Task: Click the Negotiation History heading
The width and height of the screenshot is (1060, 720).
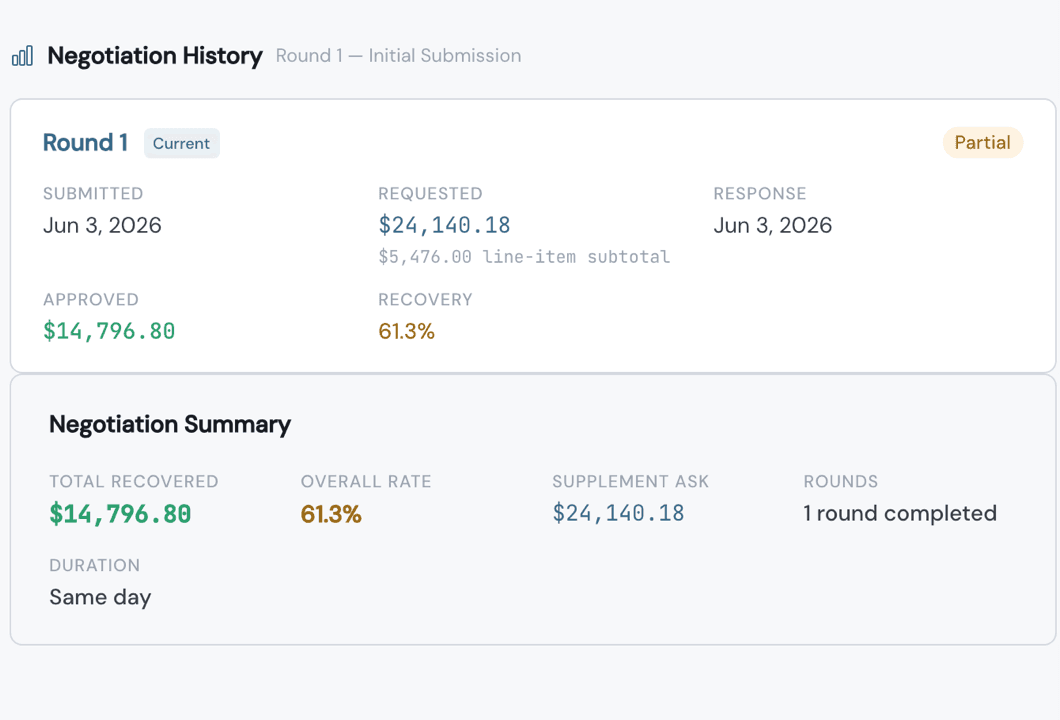Action: point(155,55)
